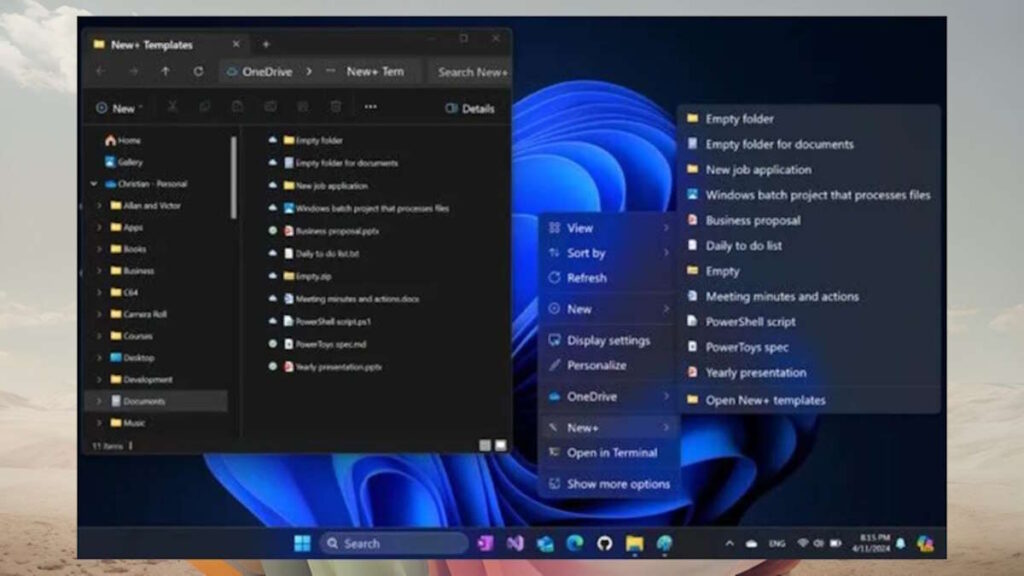The height and width of the screenshot is (576, 1024).
Task: Select the Desktop folder in sidebar
Action: point(133,357)
